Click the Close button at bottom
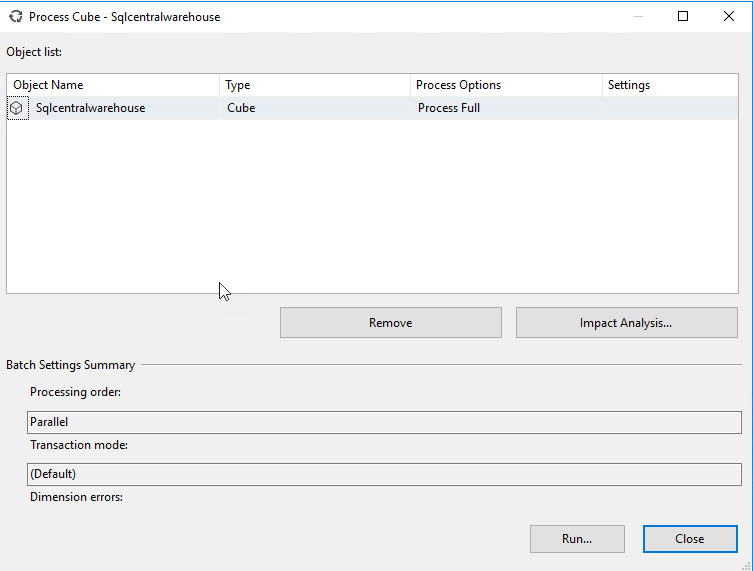The height and width of the screenshot is (571, 753). (x=689, y=538)
